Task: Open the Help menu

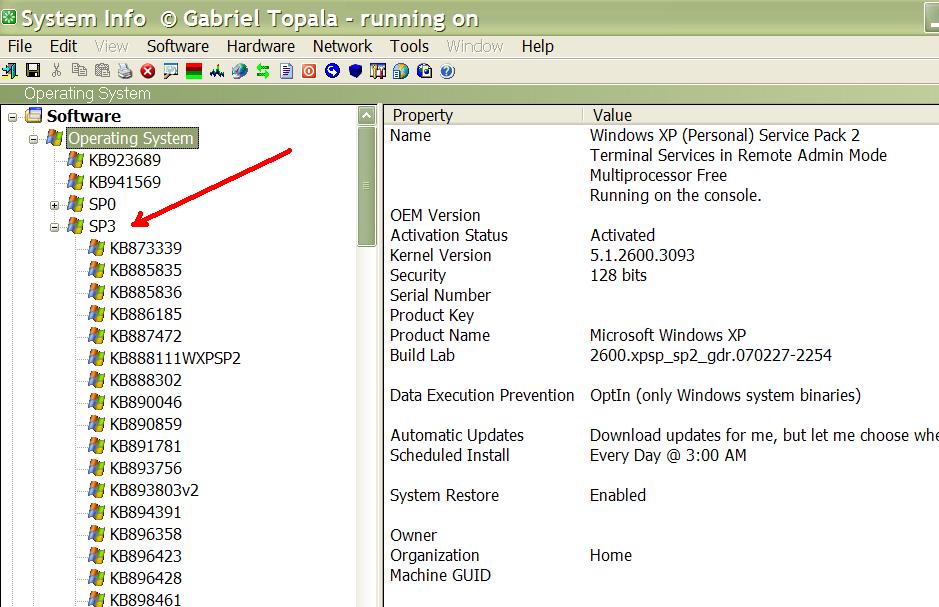Action: click(537, 46)
